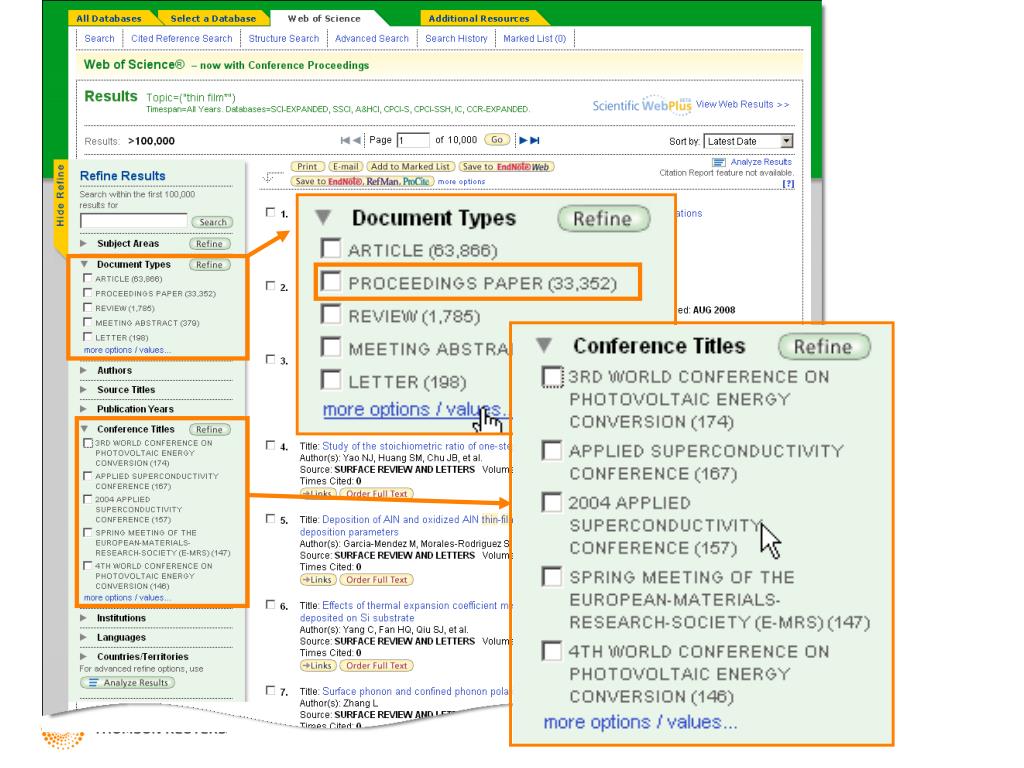This screenshot has height=768, width=1024.
Task: Open the Sort by Latest Date dropdown
Action: point(748,141)
